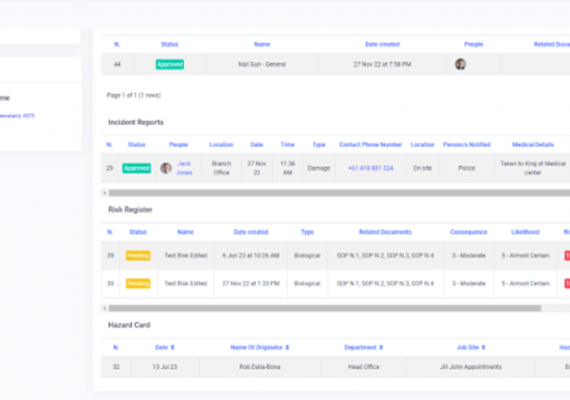The image size is (570, 400).
Task: Click N. header in top table
Action: (x=117, y=44)
